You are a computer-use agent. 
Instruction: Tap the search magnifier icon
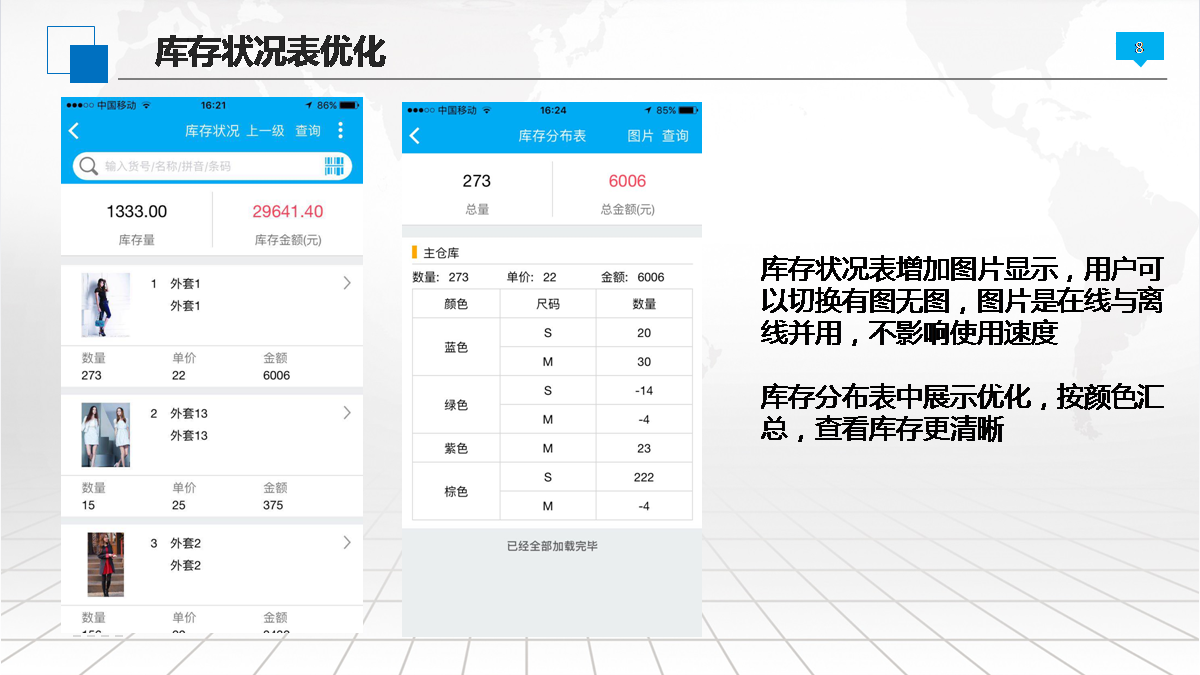click(89, 166)
